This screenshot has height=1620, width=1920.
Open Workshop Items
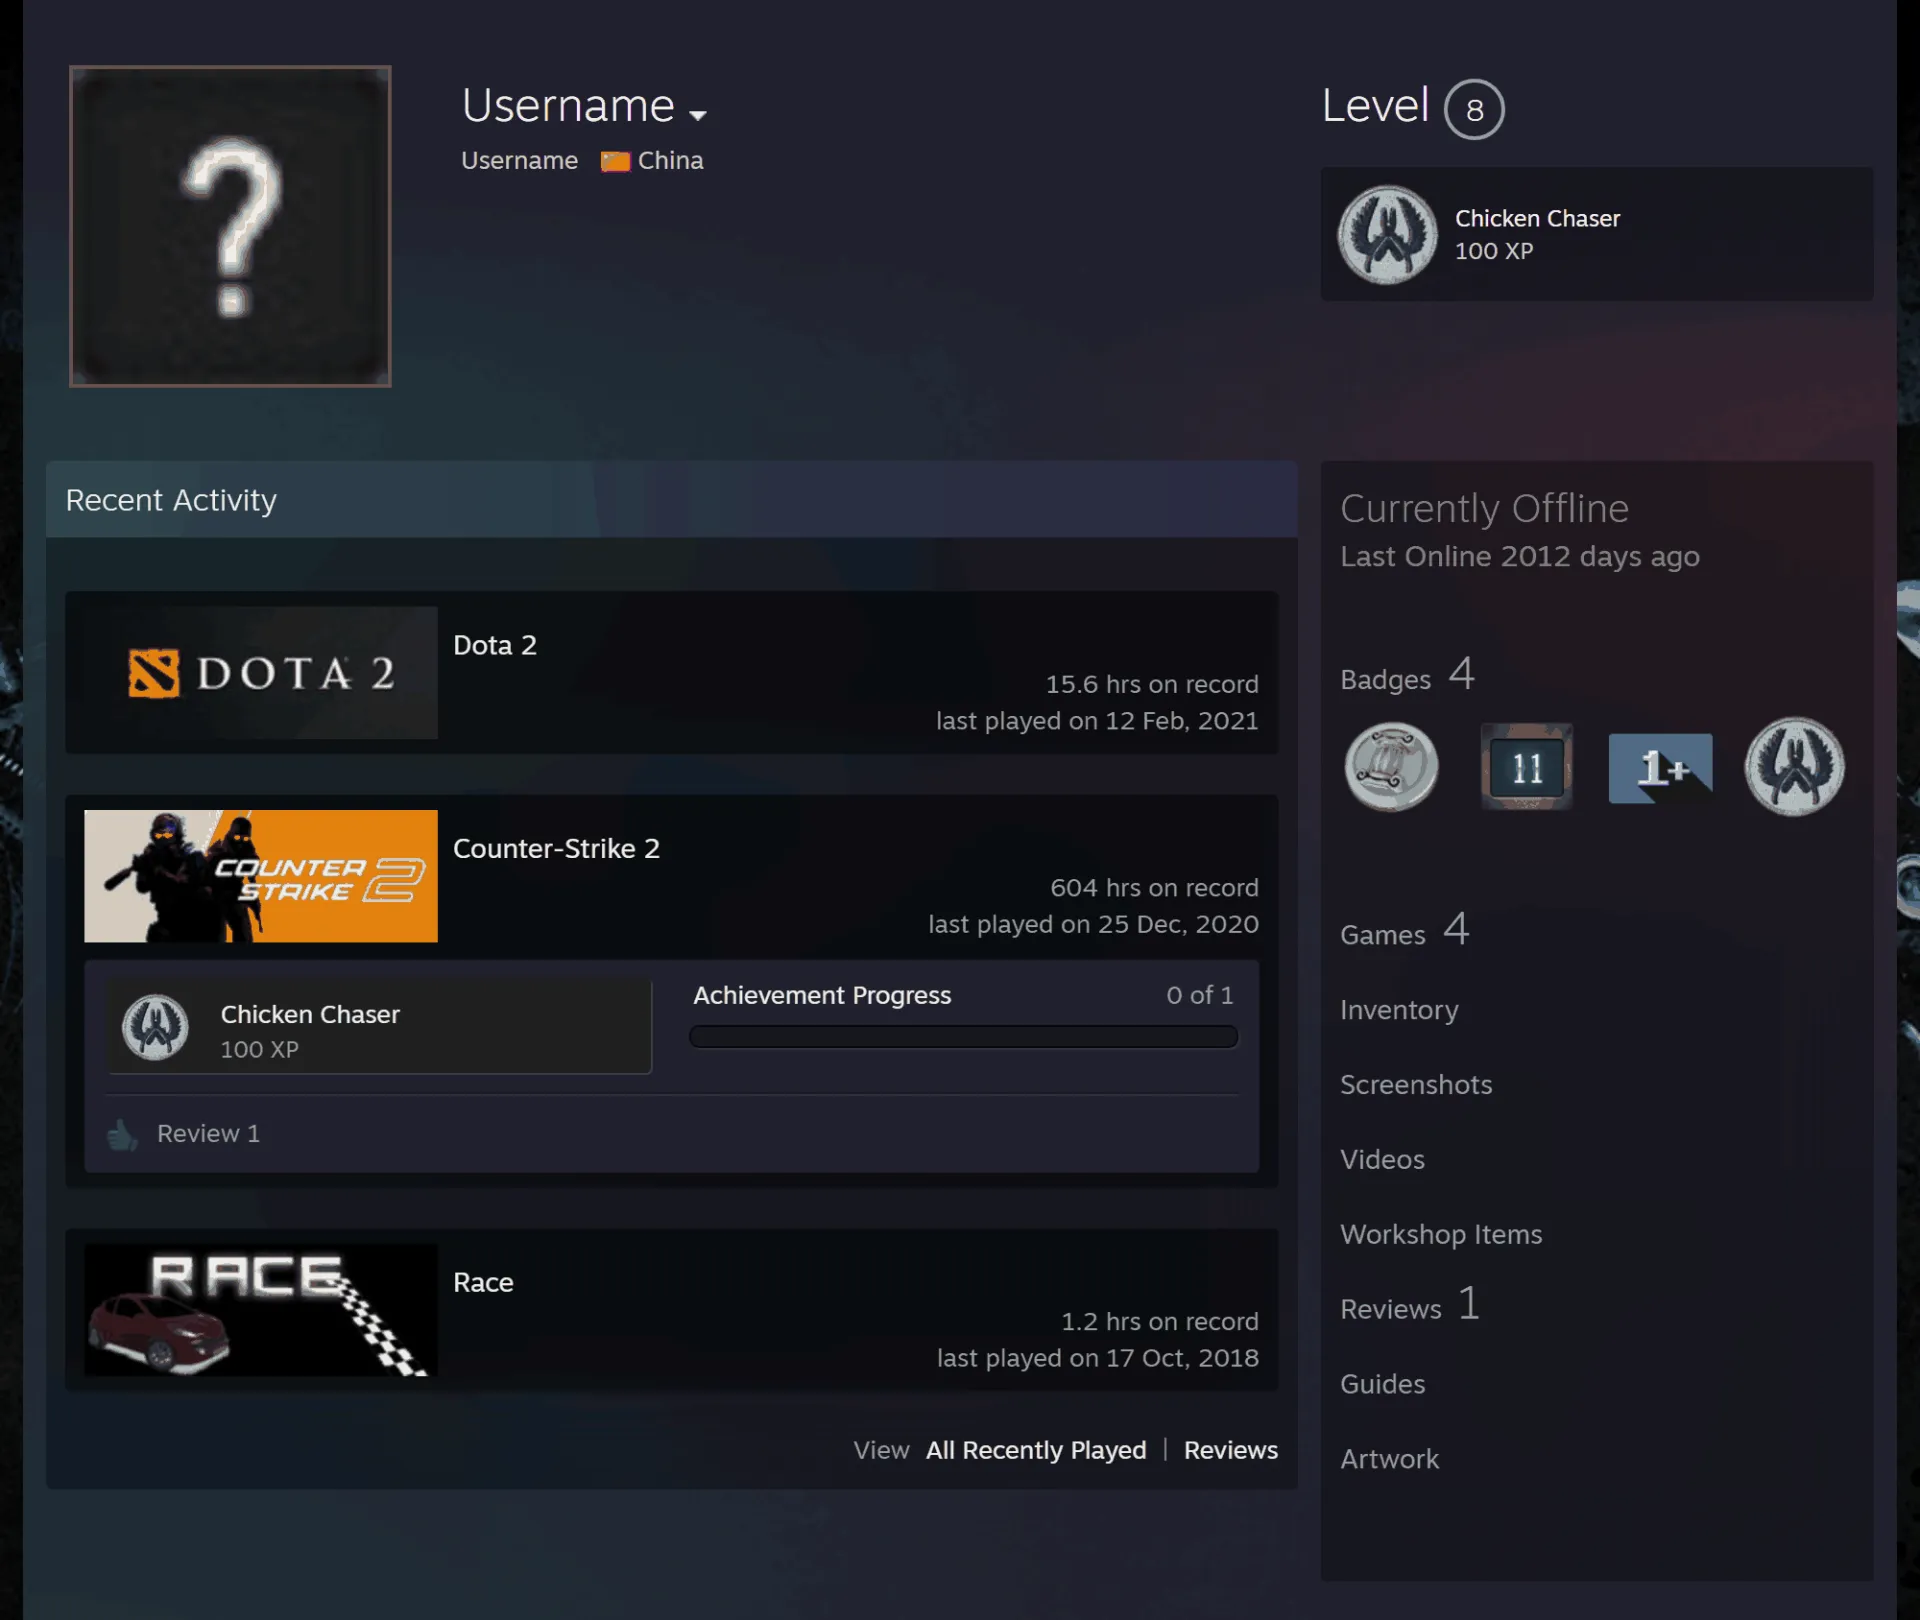(1441, 1235)
